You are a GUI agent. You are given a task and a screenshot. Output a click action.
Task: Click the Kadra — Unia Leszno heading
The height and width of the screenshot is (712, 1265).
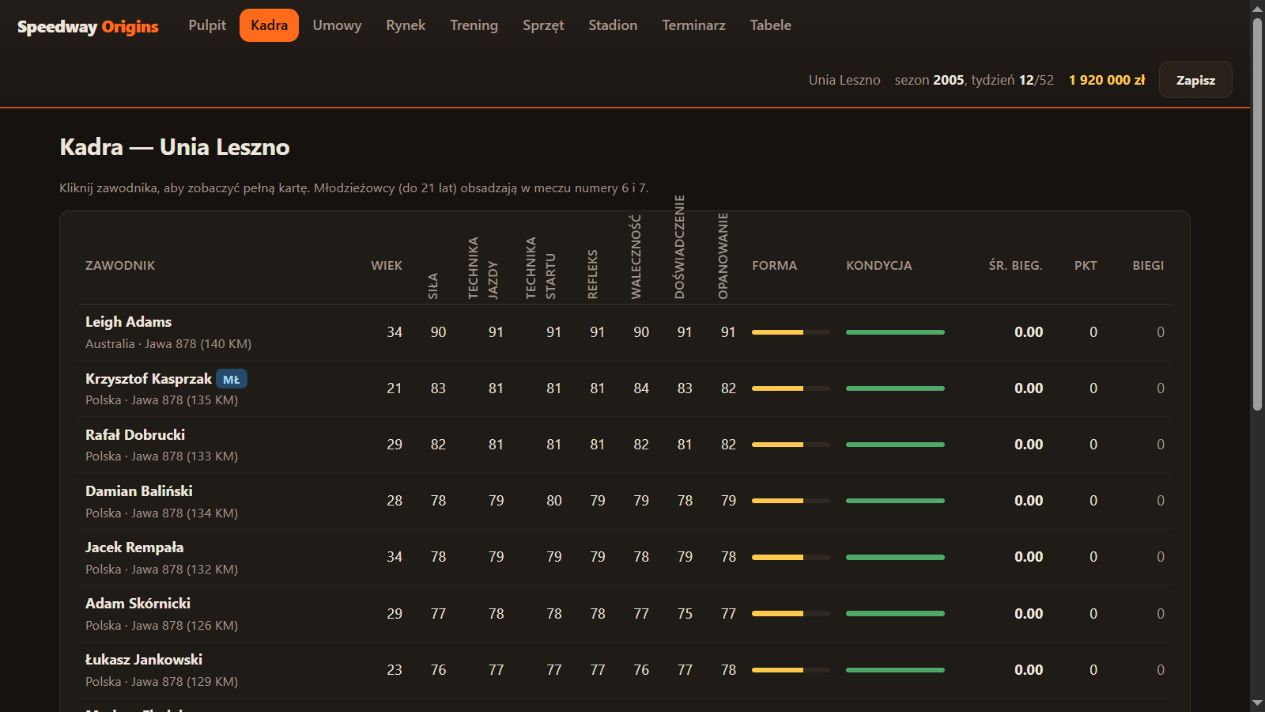point(175,147)
